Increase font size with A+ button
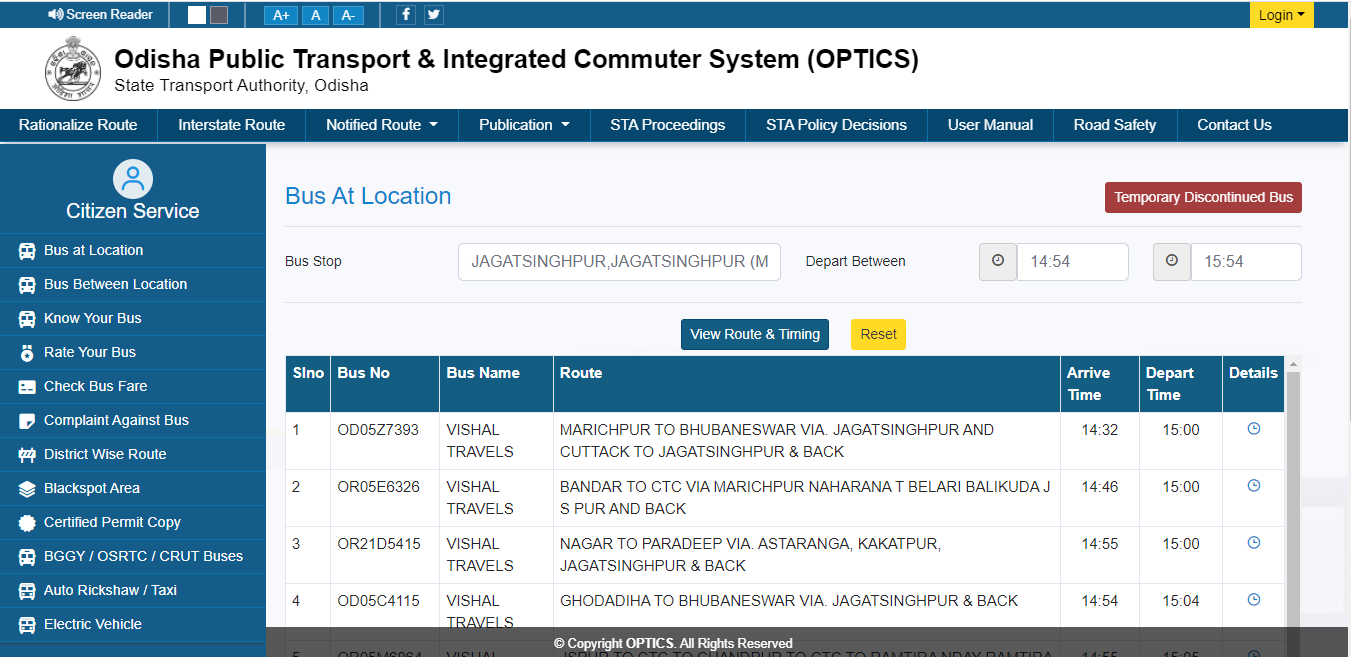Viewport: 1351px width, 657px height. coord(281,15)
